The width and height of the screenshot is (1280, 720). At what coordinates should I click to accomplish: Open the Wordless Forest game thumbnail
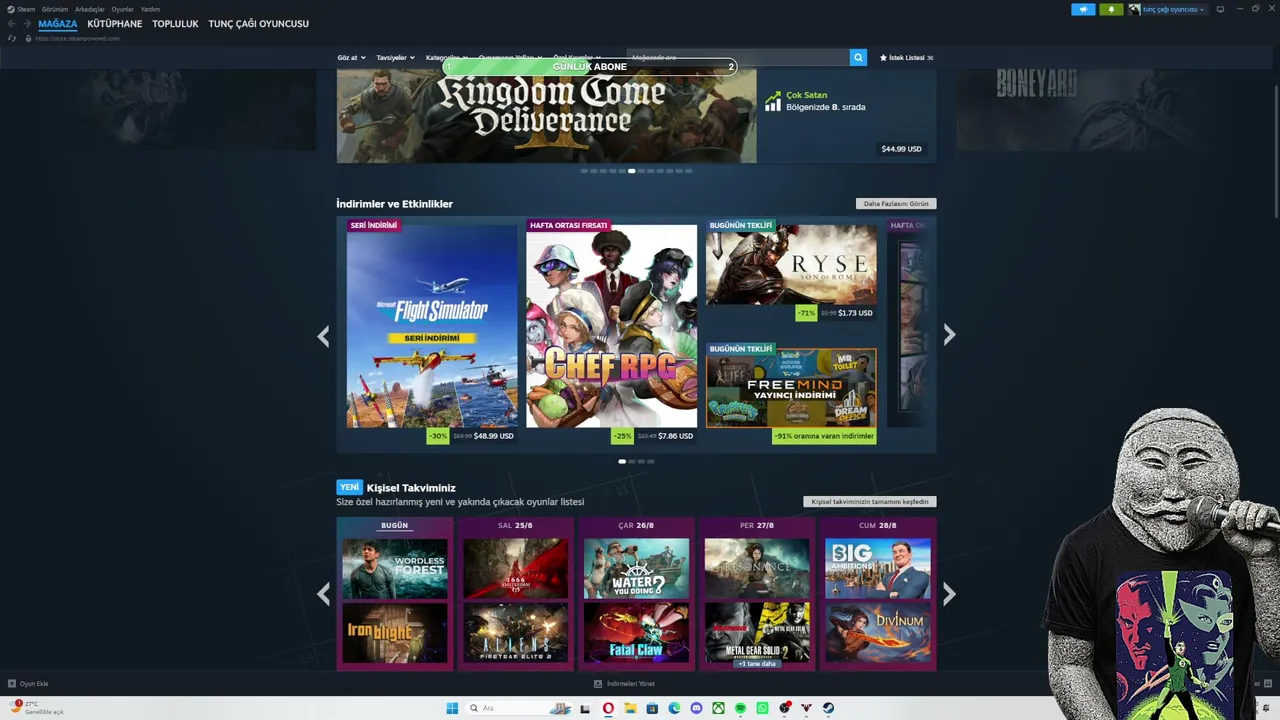pyautogui.click(x=395, y=568)
